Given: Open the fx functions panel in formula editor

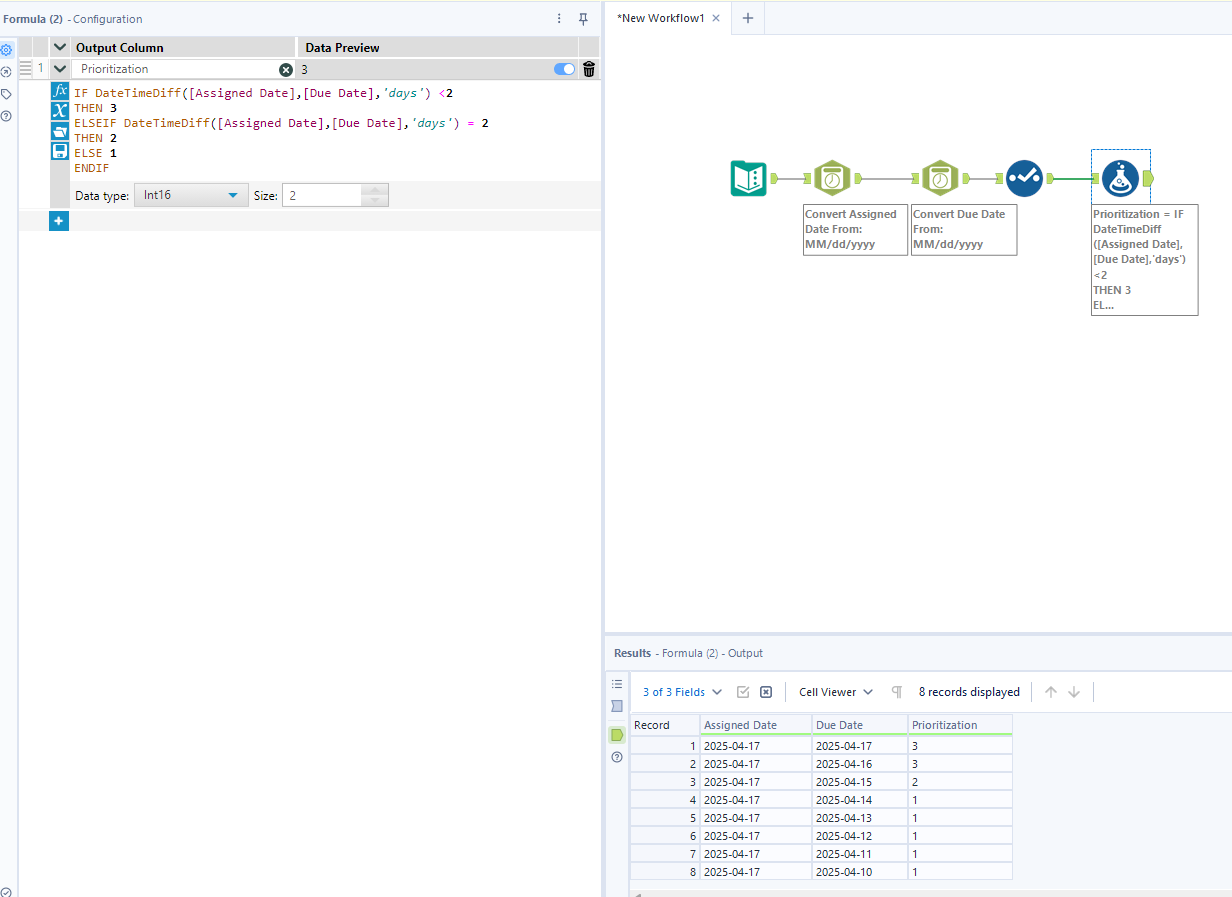Looking at the screenshot, I should click(60, 90).
